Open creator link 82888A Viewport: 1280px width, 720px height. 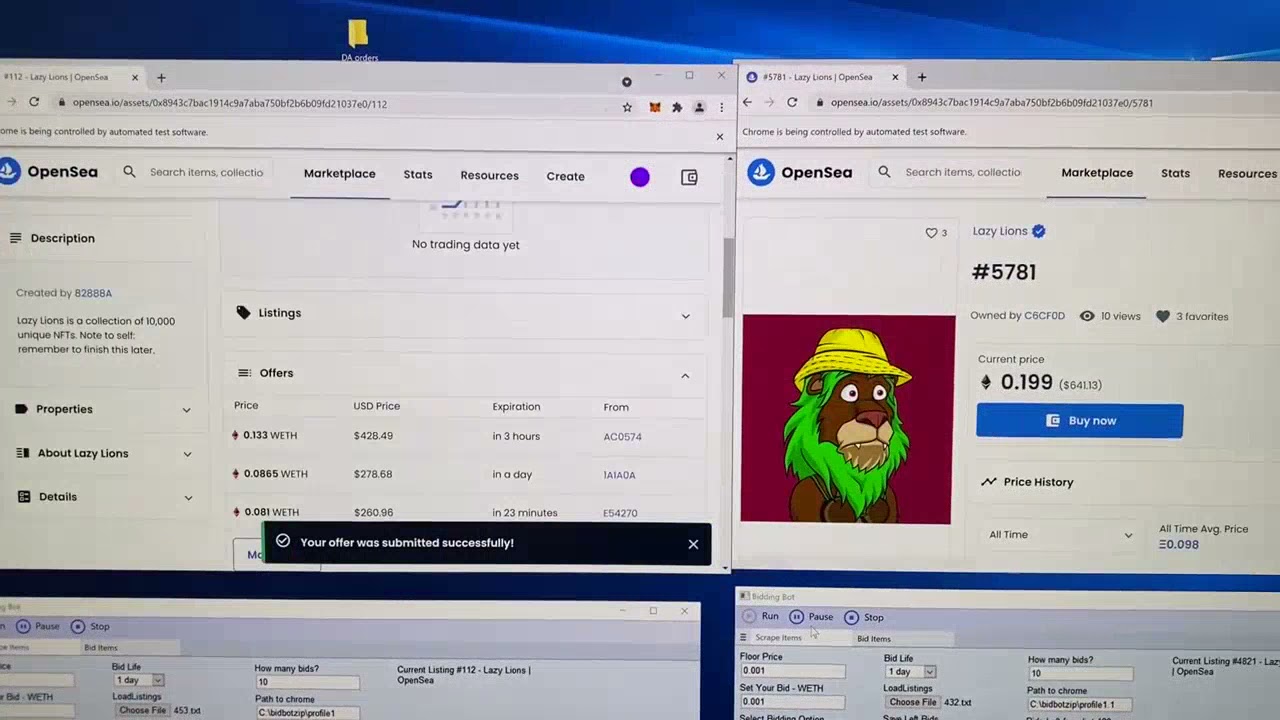[93, 294]
